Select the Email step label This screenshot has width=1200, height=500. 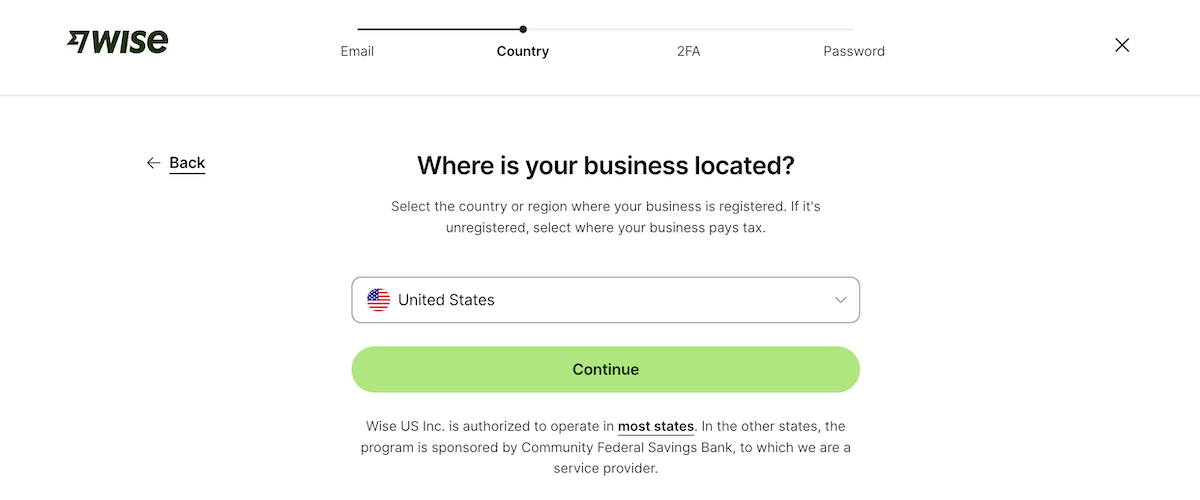point(357,51)
